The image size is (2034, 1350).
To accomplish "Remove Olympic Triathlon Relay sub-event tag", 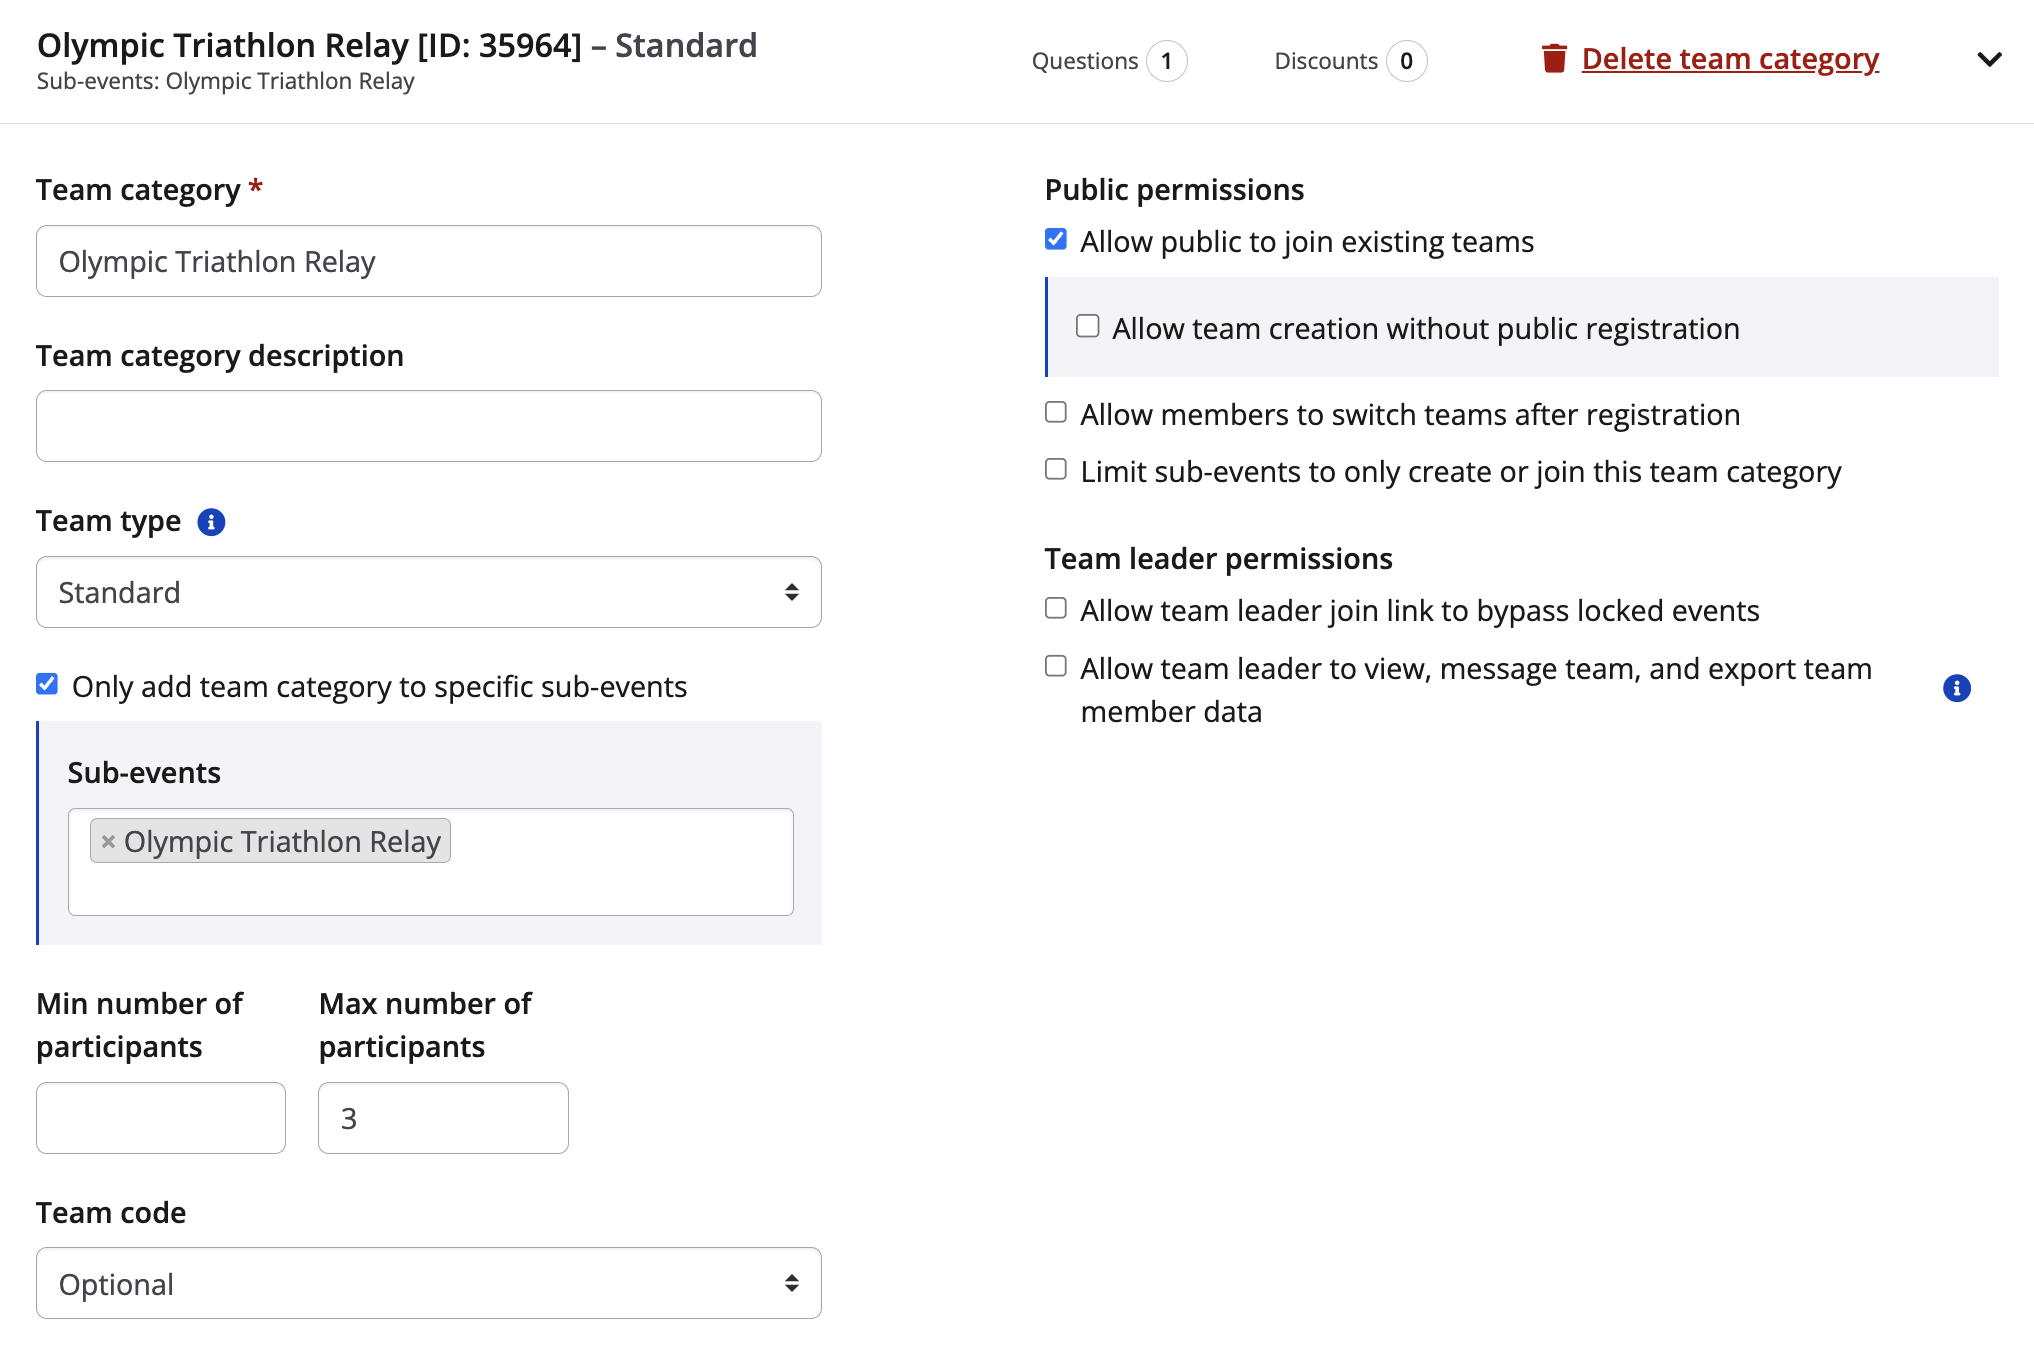I will pos(108,842).
